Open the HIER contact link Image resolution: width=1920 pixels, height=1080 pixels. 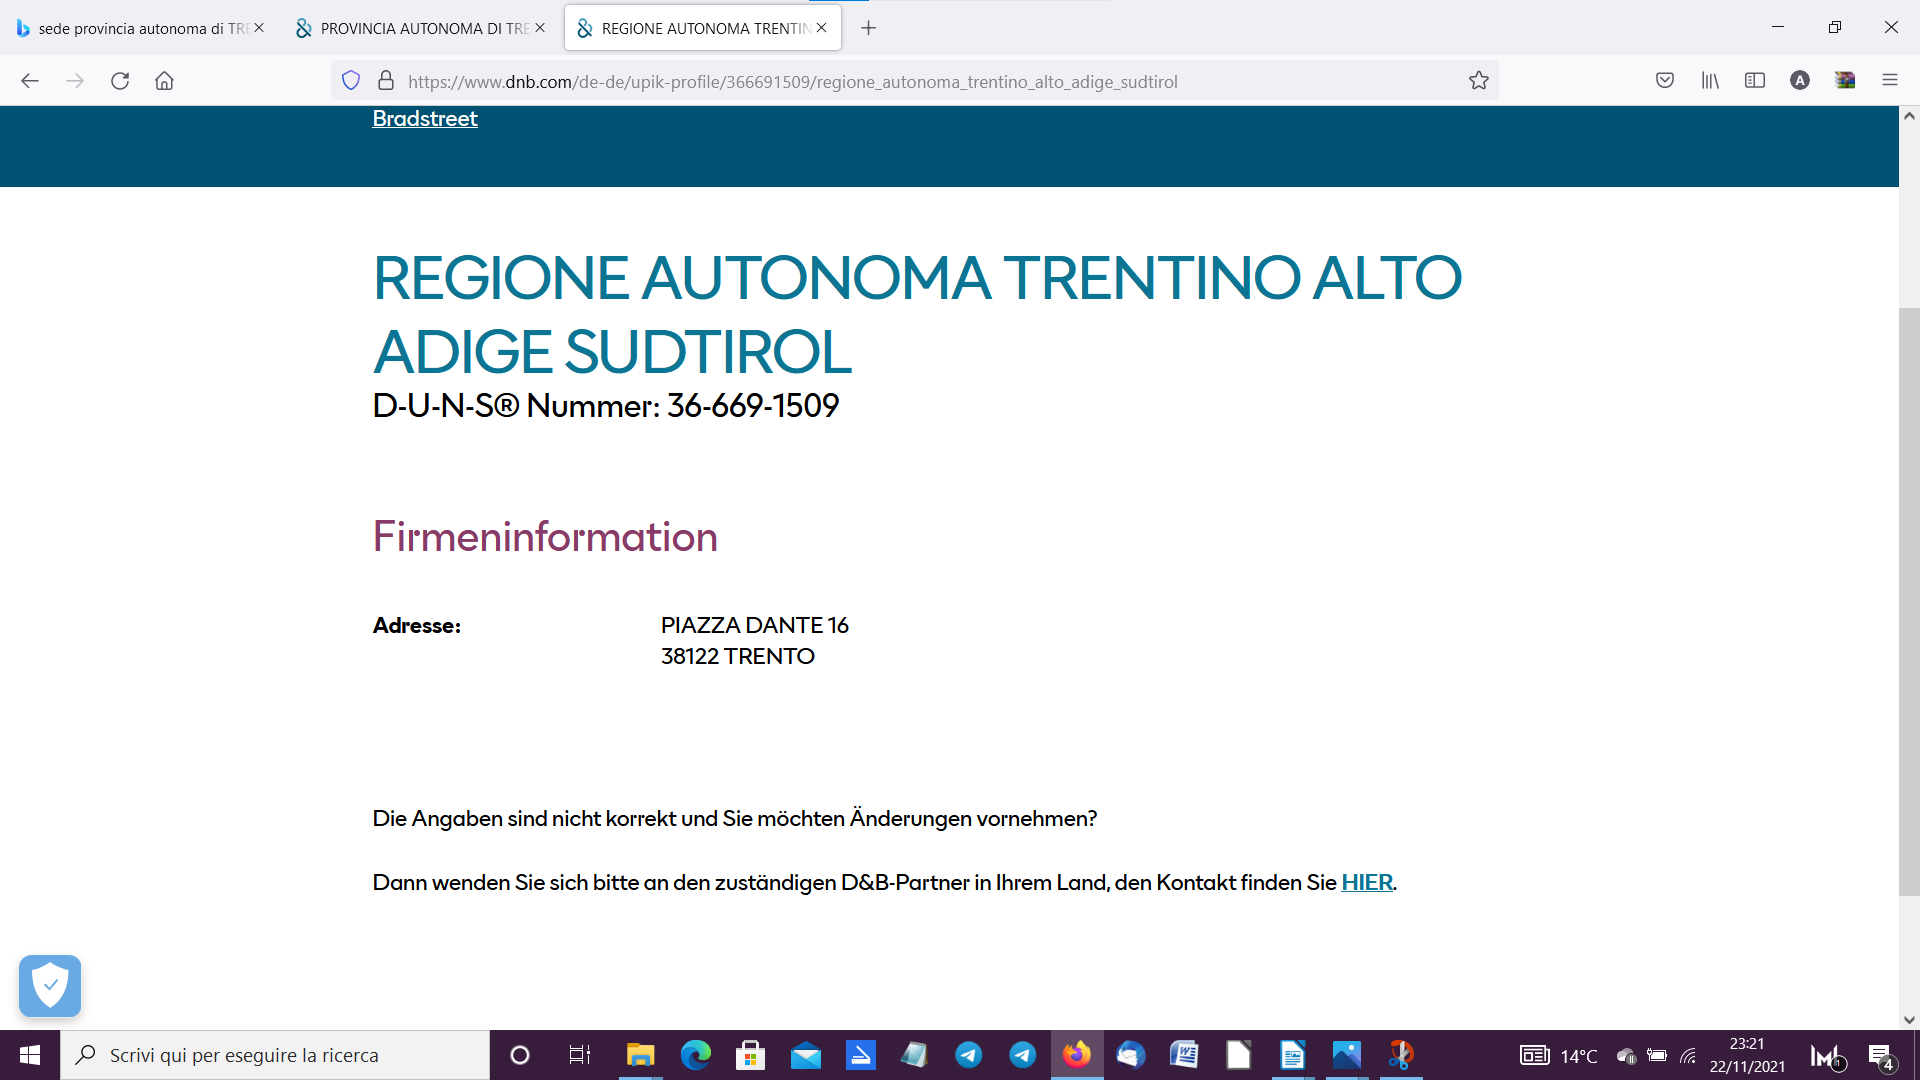click(1367, 883)
